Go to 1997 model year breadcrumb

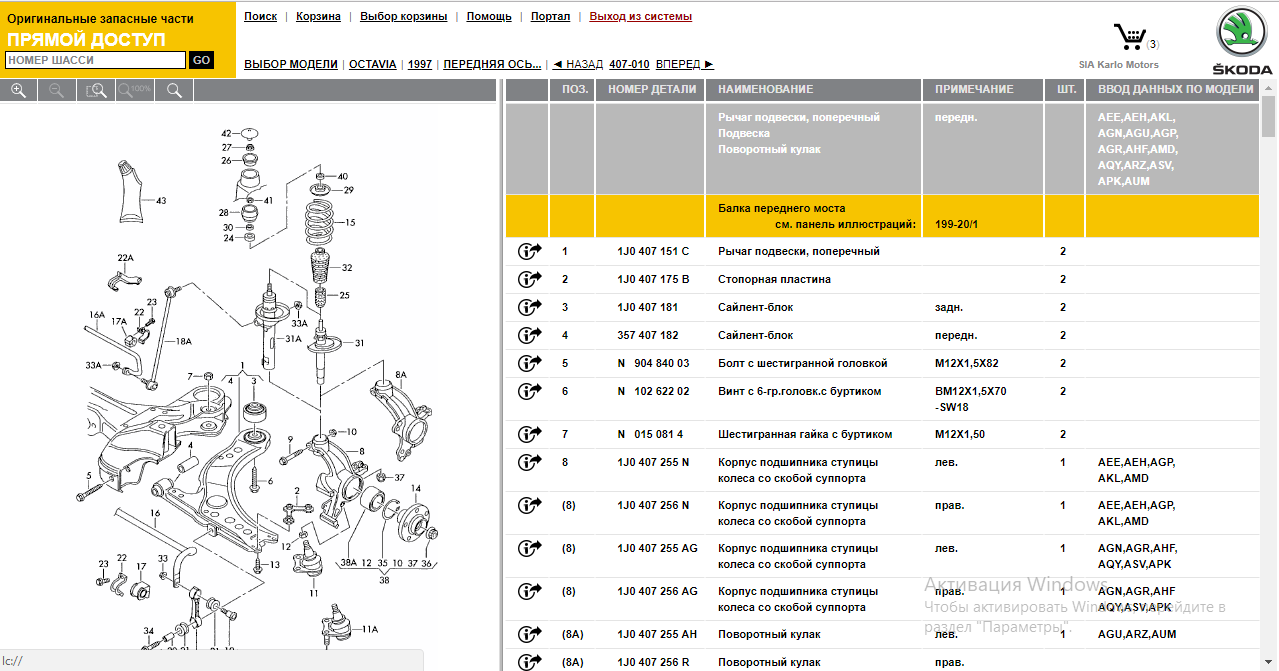tap(420, 64)
